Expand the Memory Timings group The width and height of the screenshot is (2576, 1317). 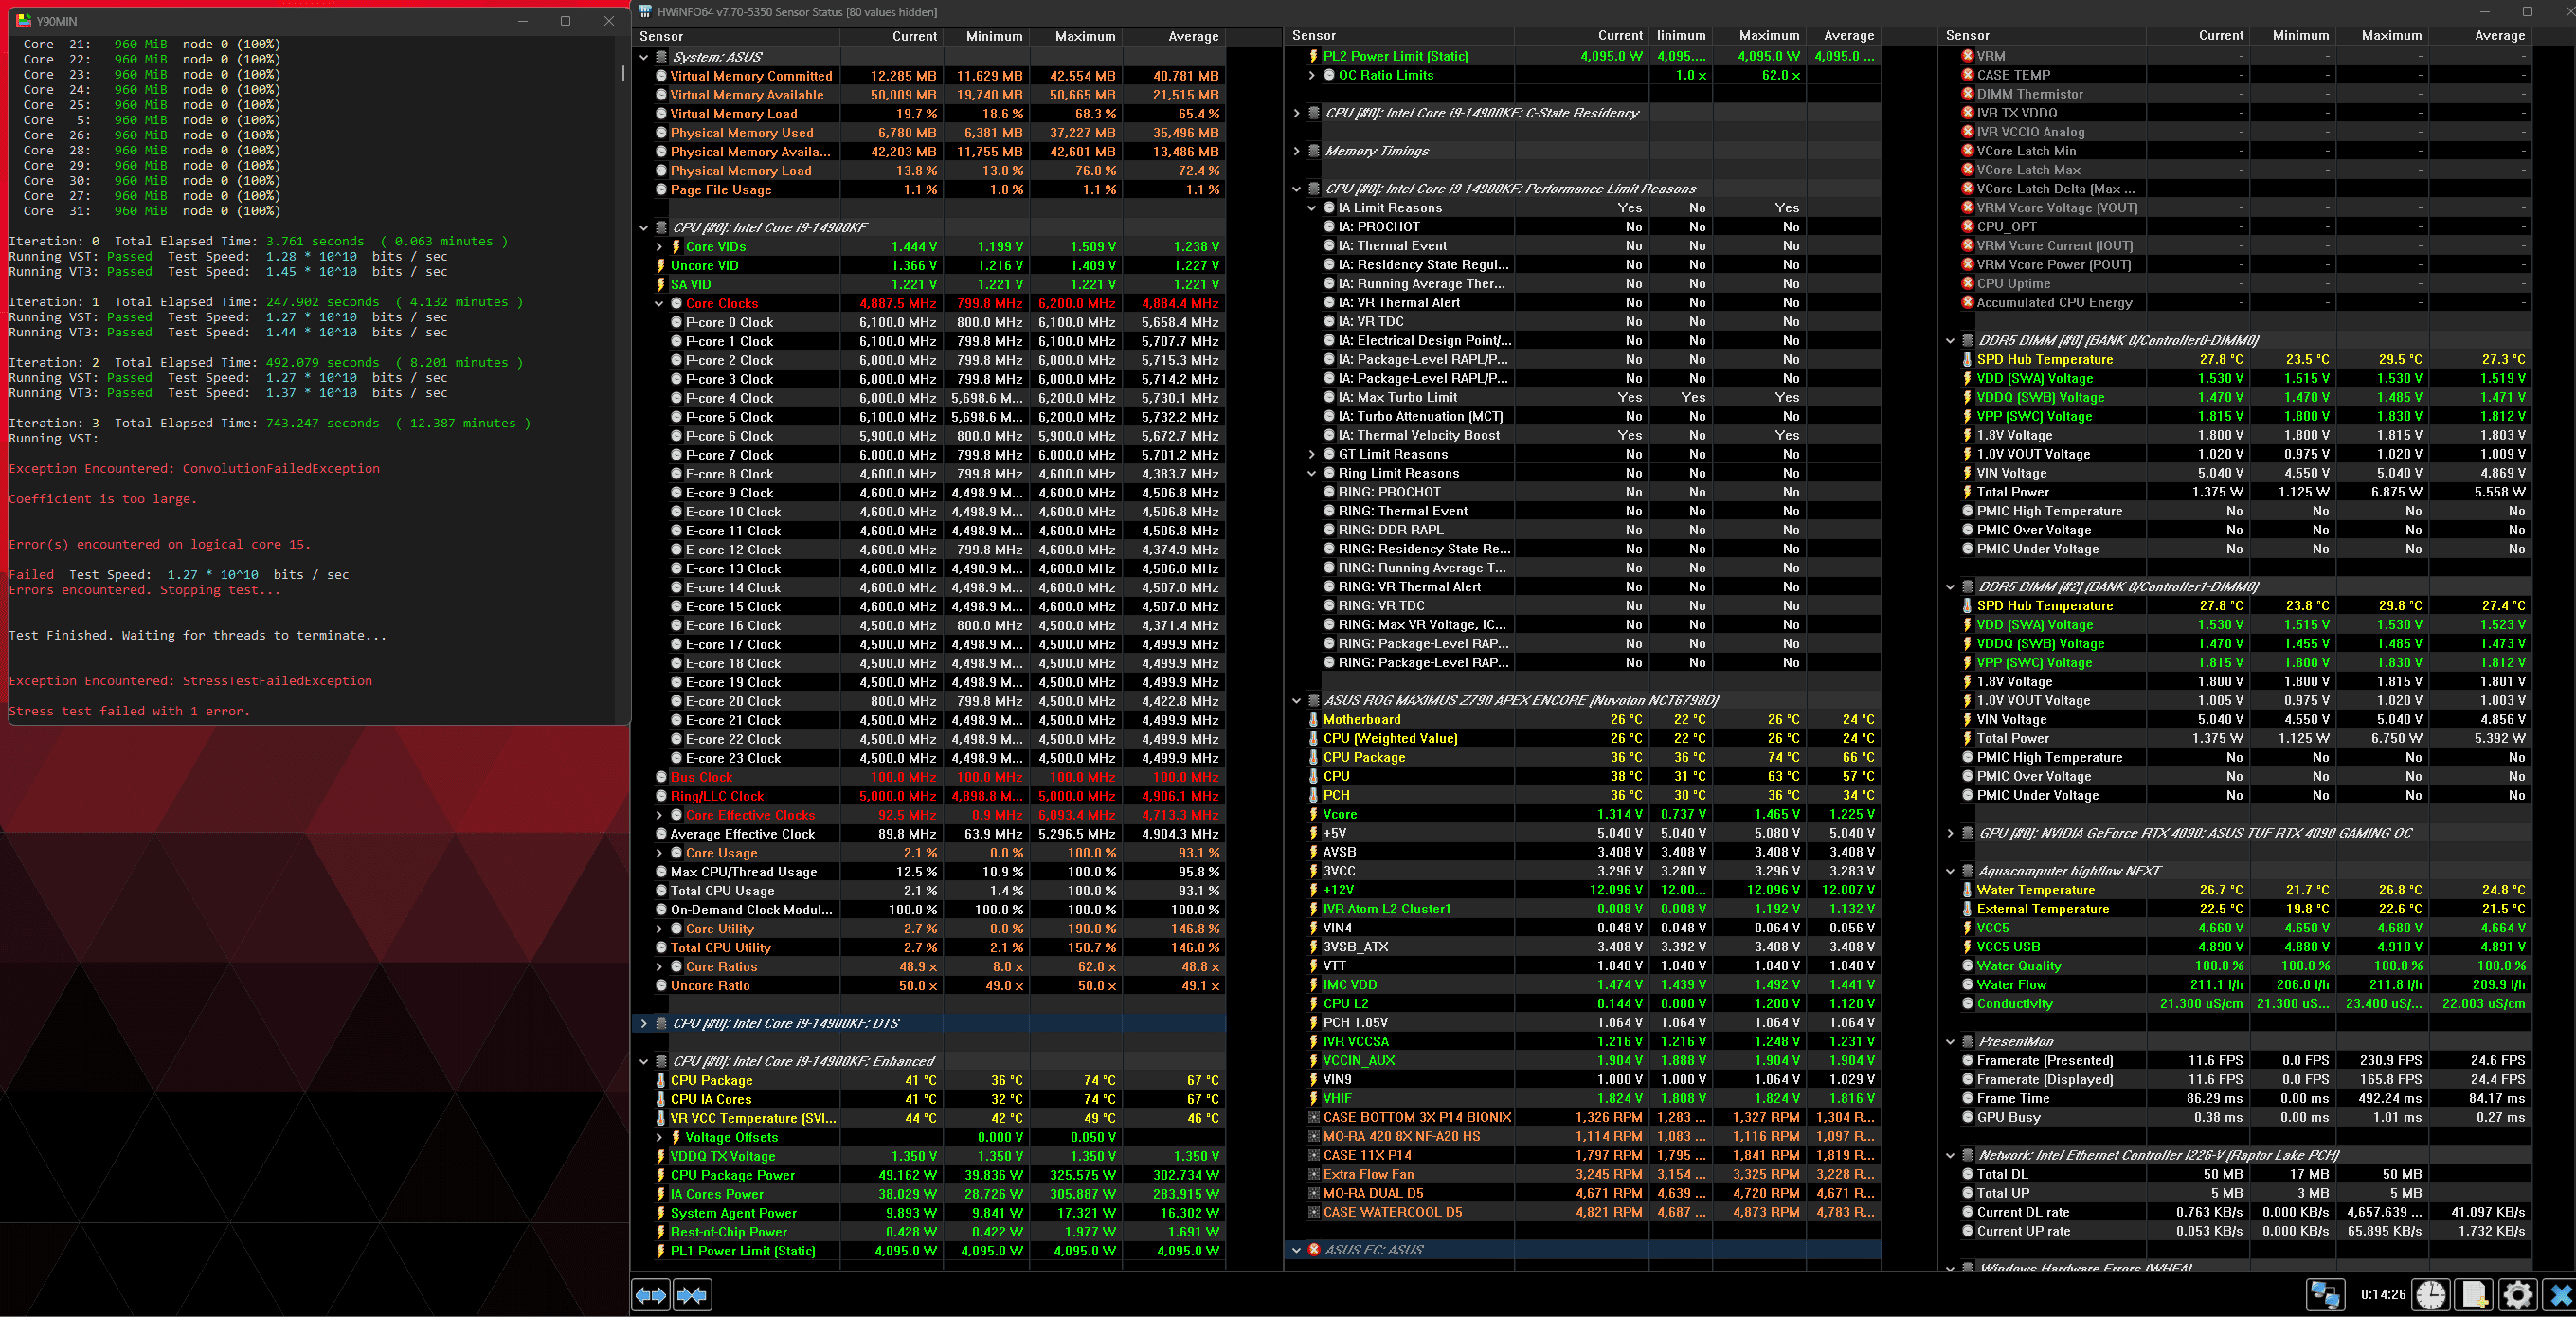click(1297, 151)
